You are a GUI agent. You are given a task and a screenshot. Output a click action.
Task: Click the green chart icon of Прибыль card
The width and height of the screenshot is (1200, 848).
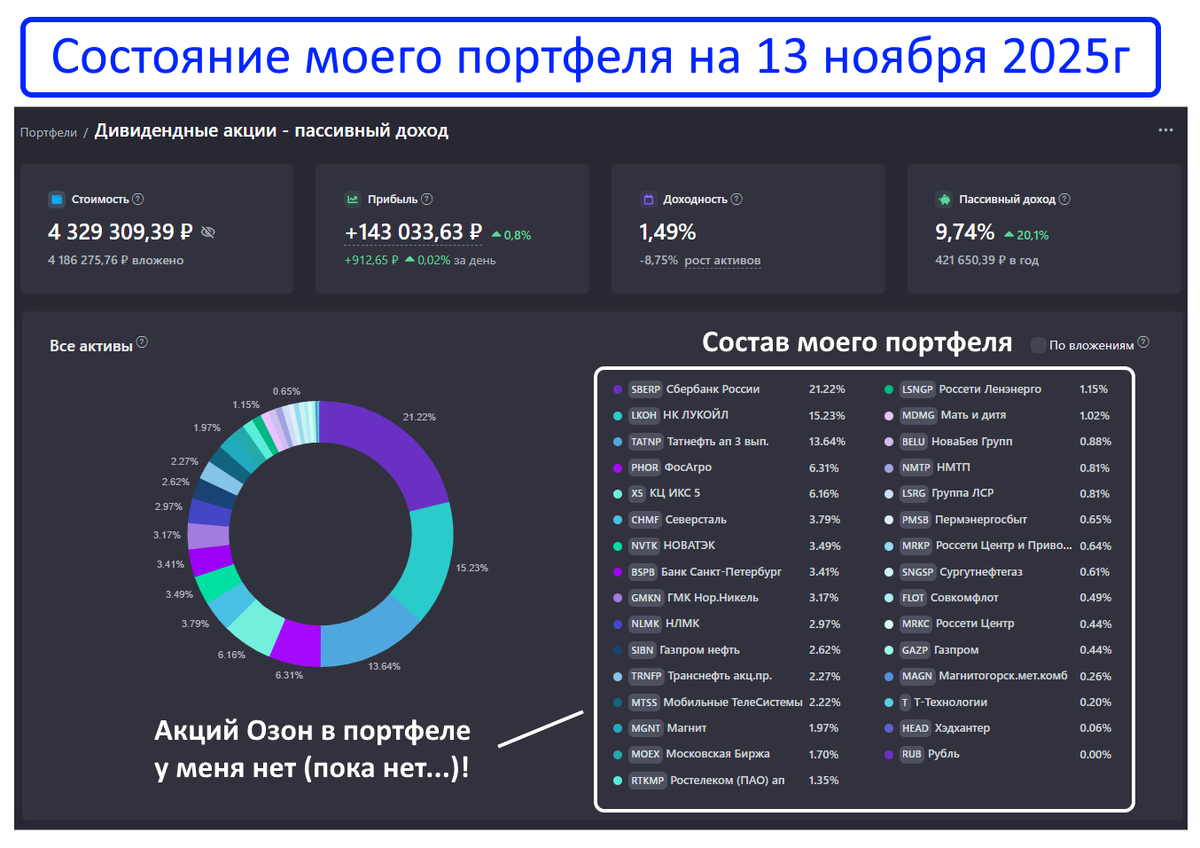pyautogui.click(x=352, y=200)
